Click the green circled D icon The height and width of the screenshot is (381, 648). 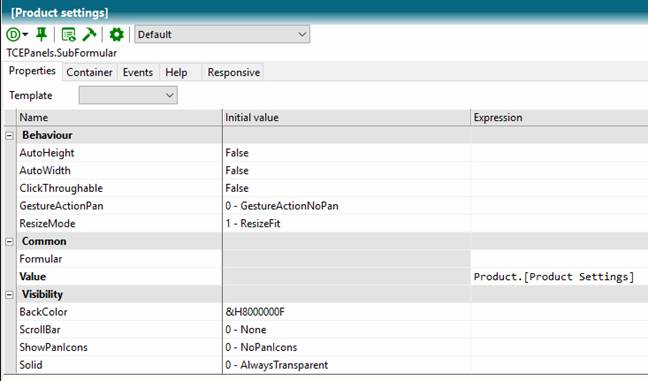(13, 34)
